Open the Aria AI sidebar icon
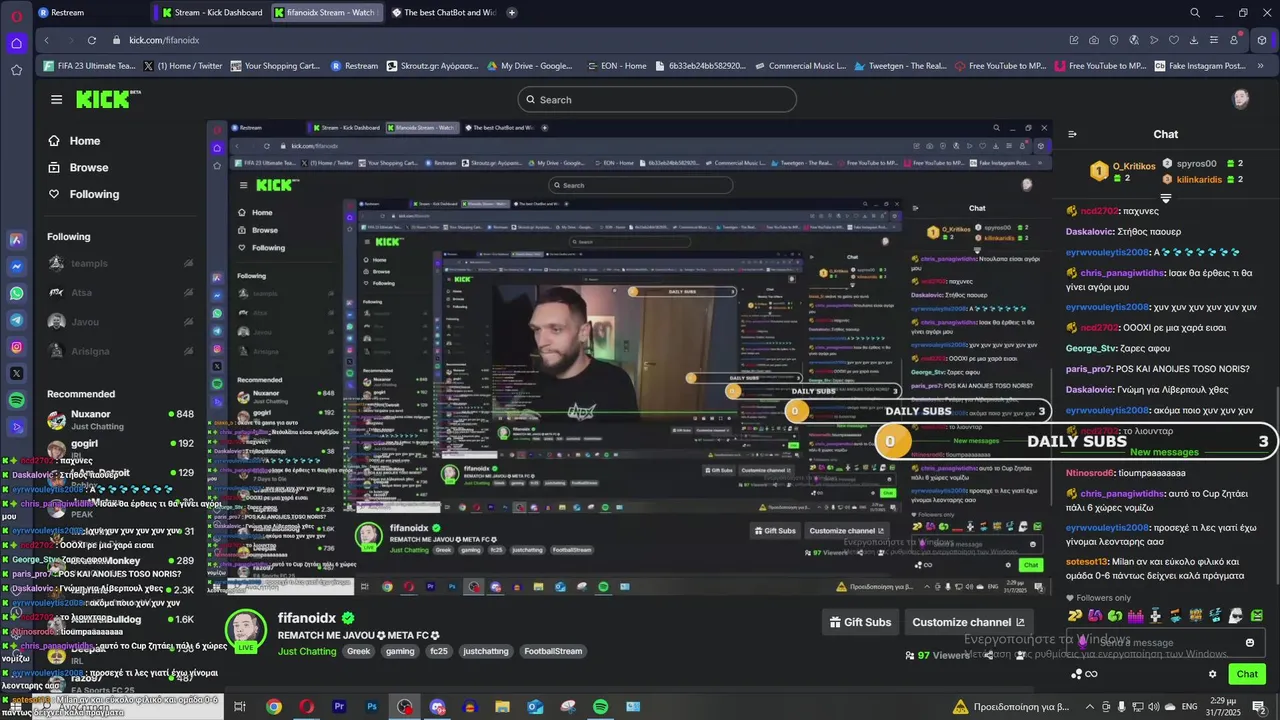 [16, 240]
